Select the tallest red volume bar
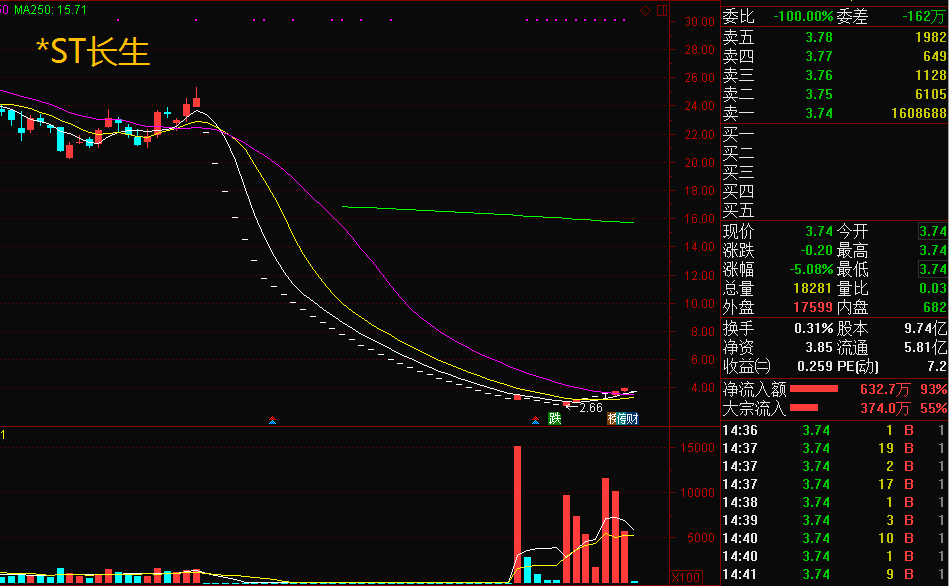Screen dimensions: 950x586 pyautogui.click(x=517, y=514)
